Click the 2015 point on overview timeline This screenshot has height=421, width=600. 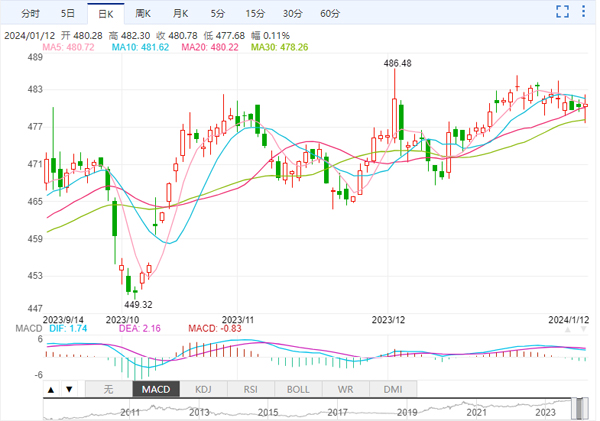(x=268, y=412)
